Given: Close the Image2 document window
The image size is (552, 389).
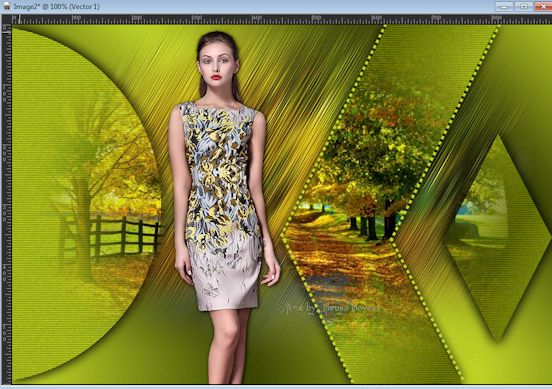Looking at the screenshot, I should pyautogui.click(x=543, y=6).
